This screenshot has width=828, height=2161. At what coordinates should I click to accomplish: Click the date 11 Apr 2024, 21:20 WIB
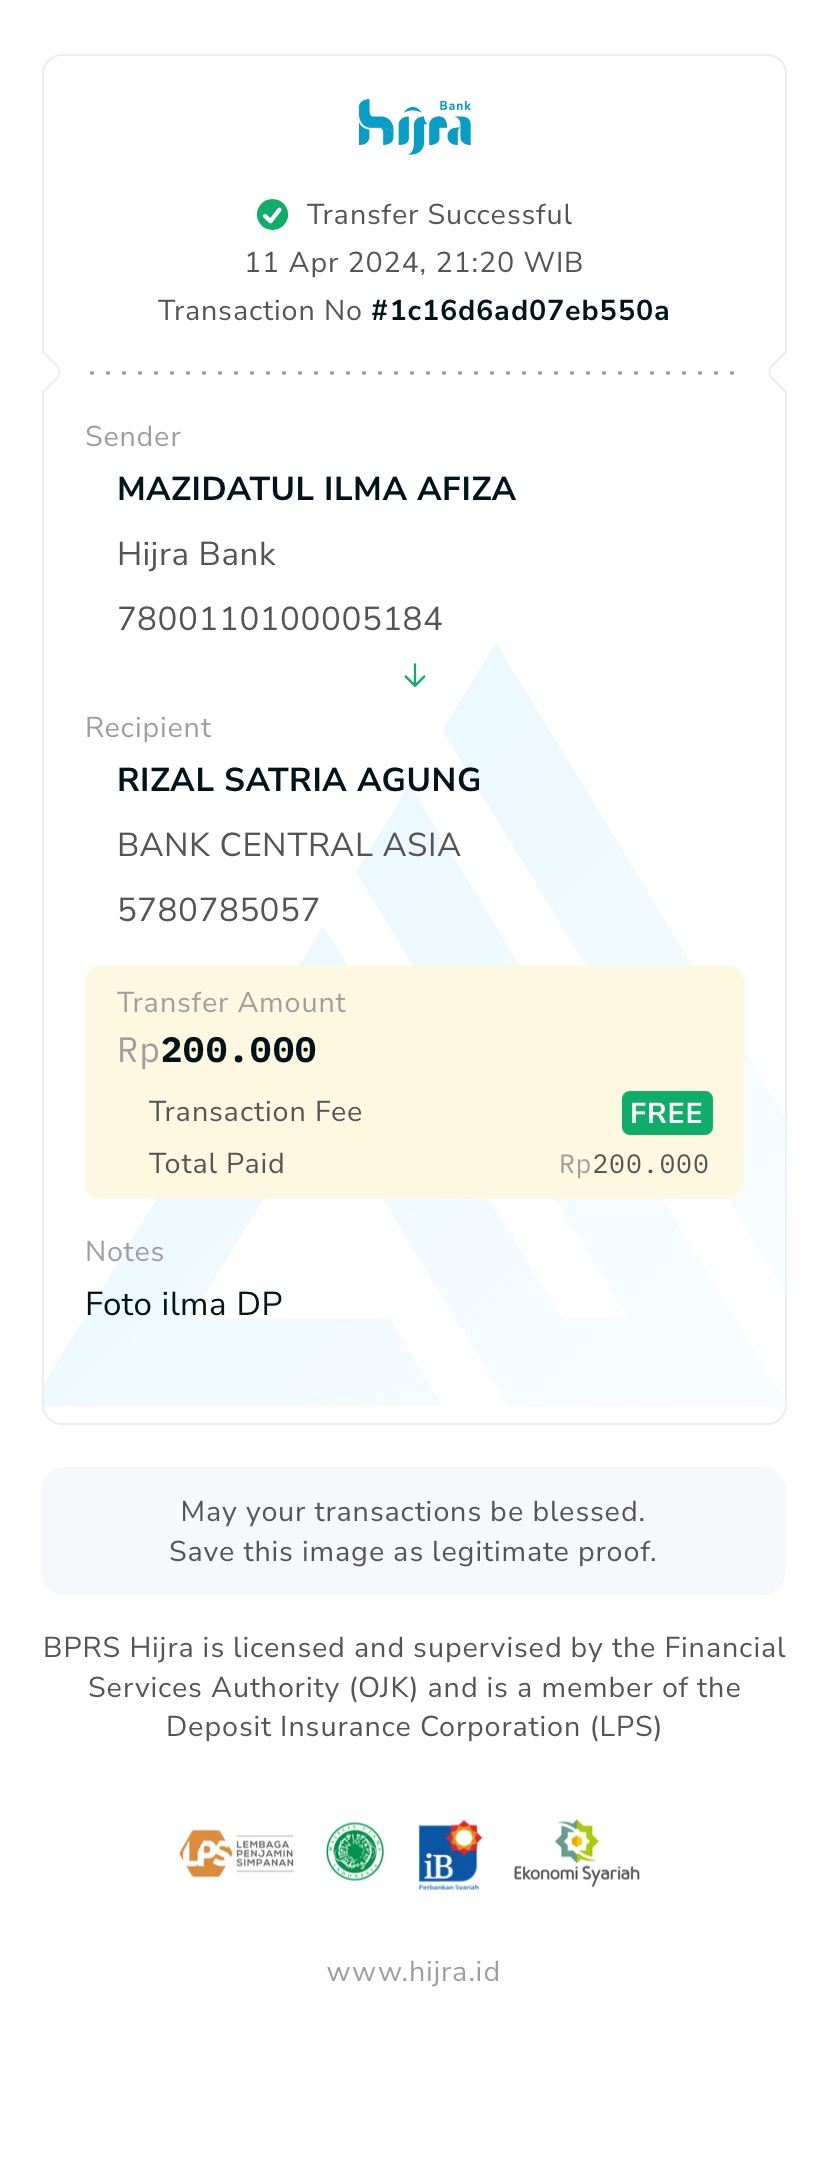pyautogui.click(x=414, y=263)
